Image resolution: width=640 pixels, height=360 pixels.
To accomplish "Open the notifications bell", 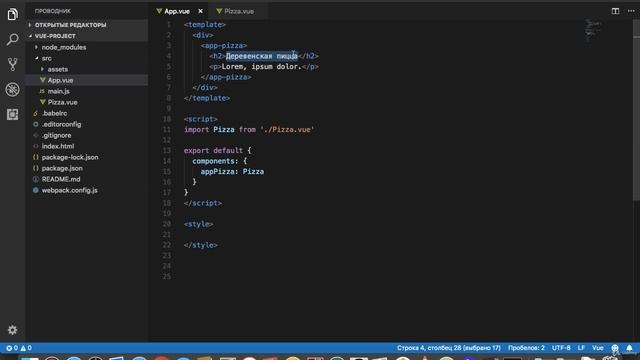I will (x=629, y=348).
